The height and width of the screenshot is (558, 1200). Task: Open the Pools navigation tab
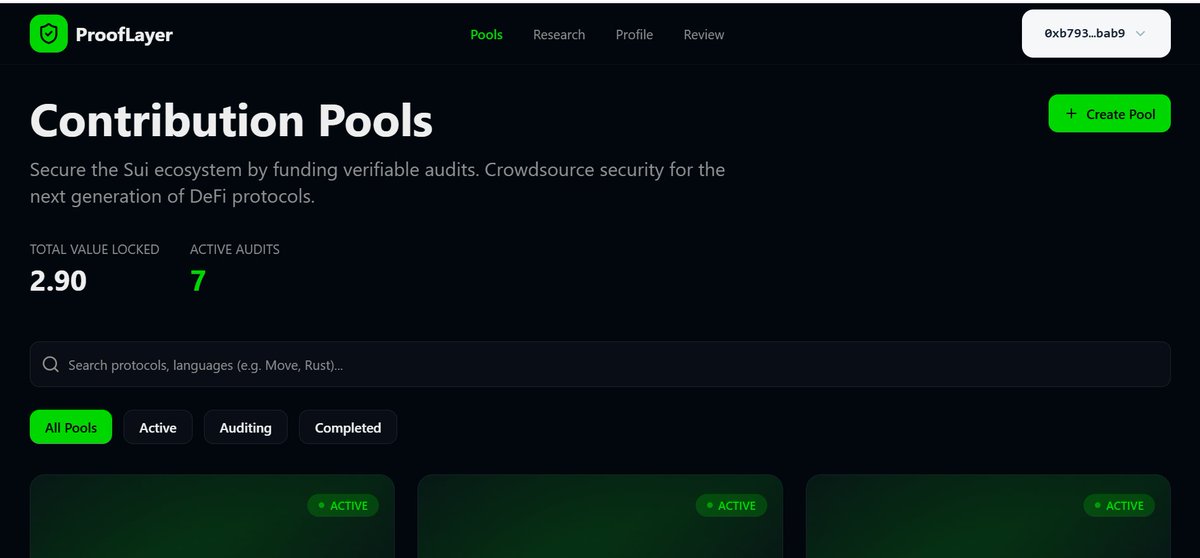[x=486, y=34]
